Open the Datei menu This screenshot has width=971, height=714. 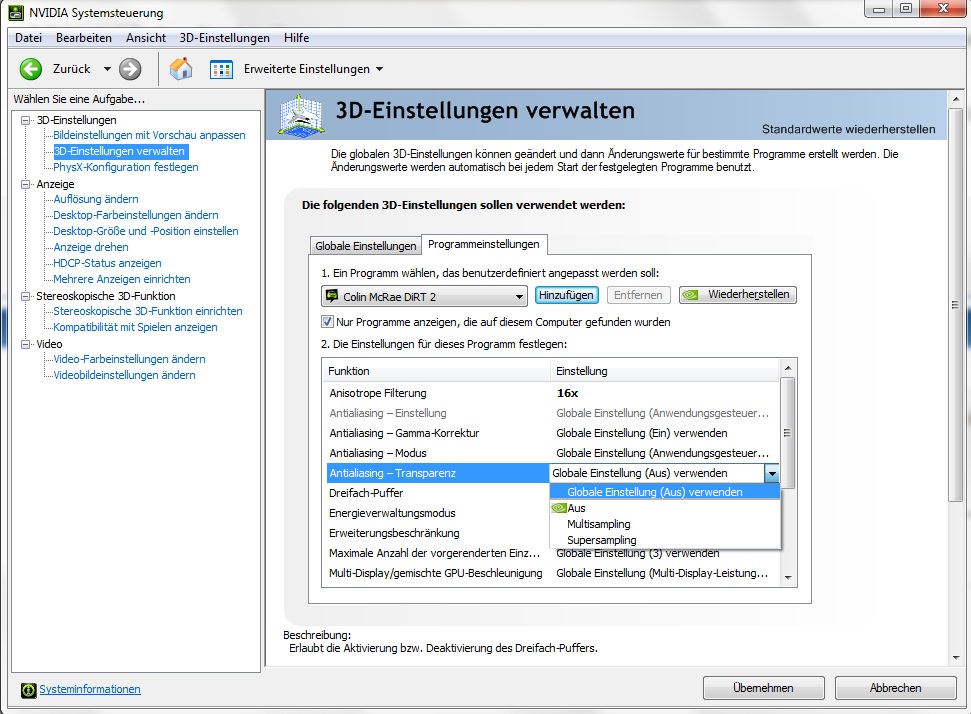click(x=28, y=38)
